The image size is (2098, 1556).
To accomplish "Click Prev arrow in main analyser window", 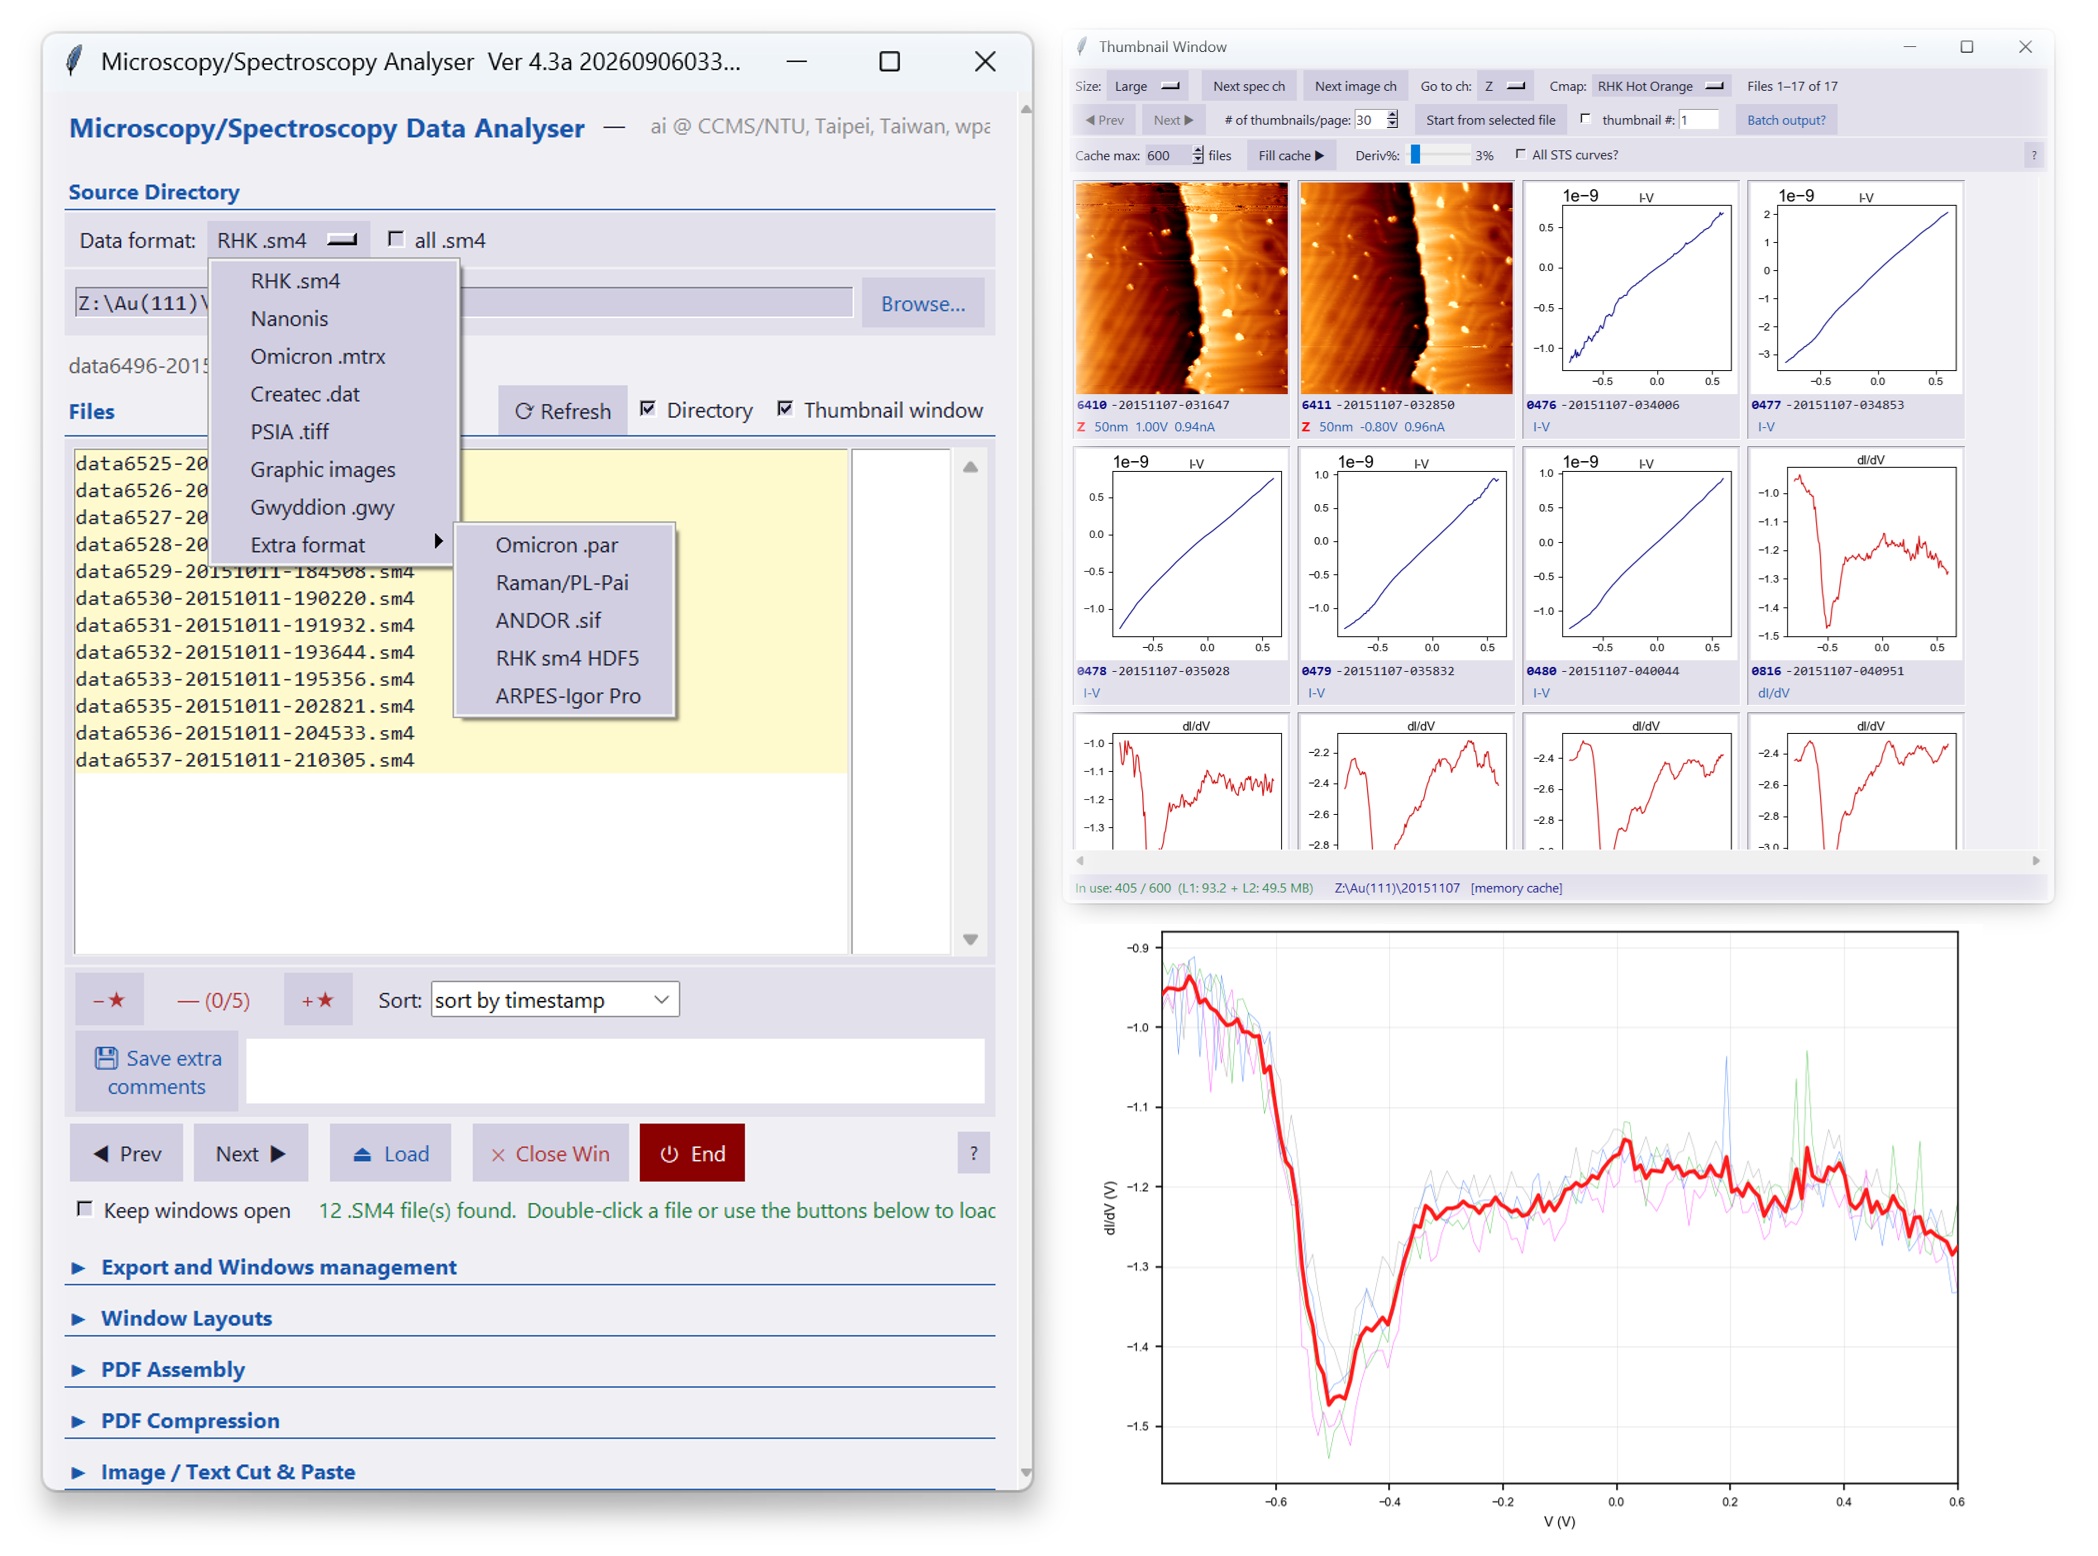I will point(127,1154).
